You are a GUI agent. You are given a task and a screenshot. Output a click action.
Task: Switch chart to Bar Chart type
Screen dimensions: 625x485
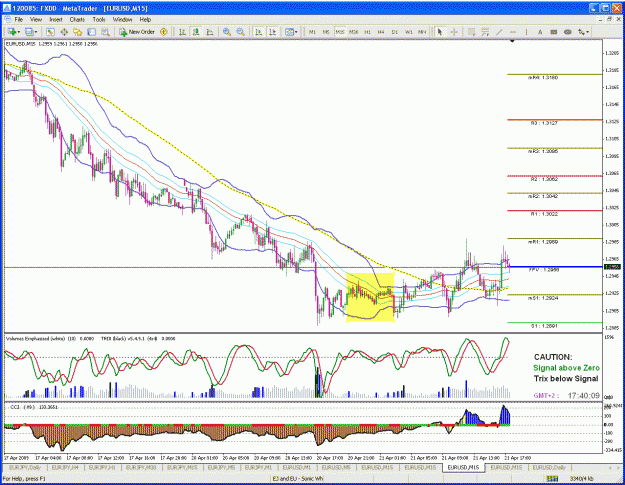(x=182, y=32)
